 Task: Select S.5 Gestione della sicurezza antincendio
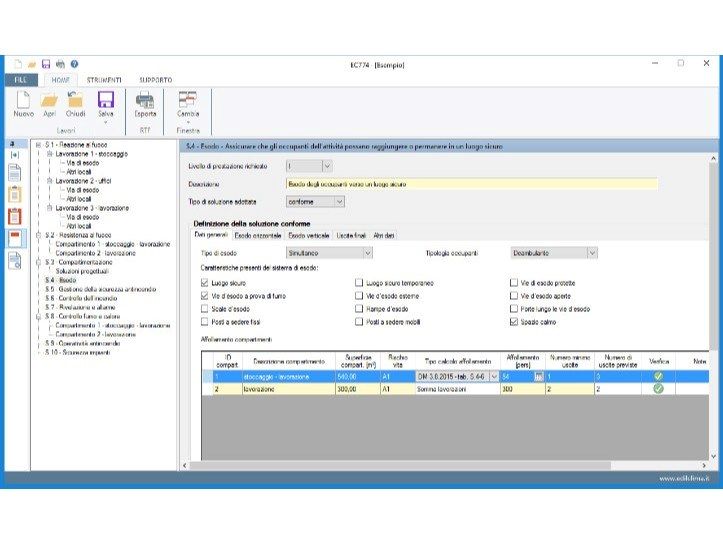tap(101, 289)
